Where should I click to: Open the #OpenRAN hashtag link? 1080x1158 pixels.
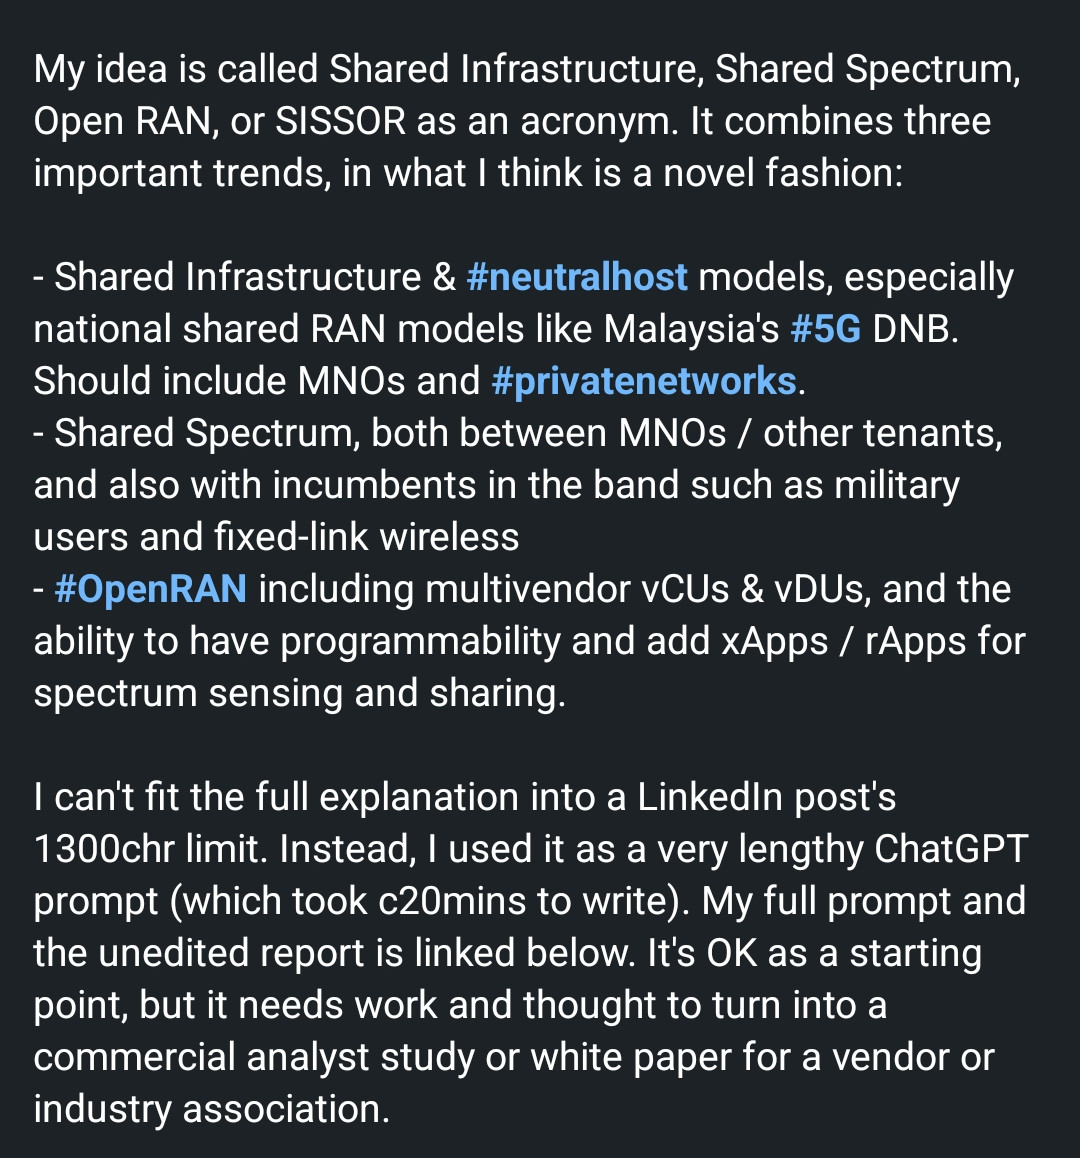click(151, 590)
